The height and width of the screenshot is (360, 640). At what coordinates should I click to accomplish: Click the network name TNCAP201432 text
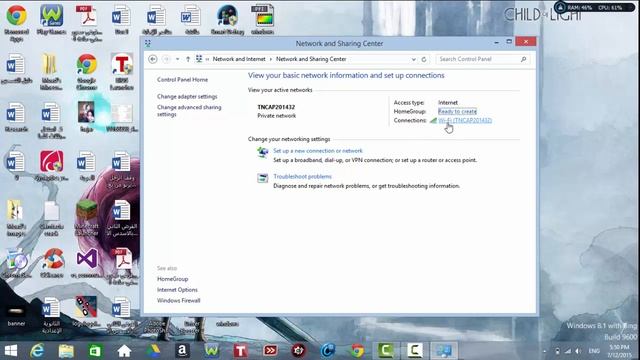click(x=276, y=107)
